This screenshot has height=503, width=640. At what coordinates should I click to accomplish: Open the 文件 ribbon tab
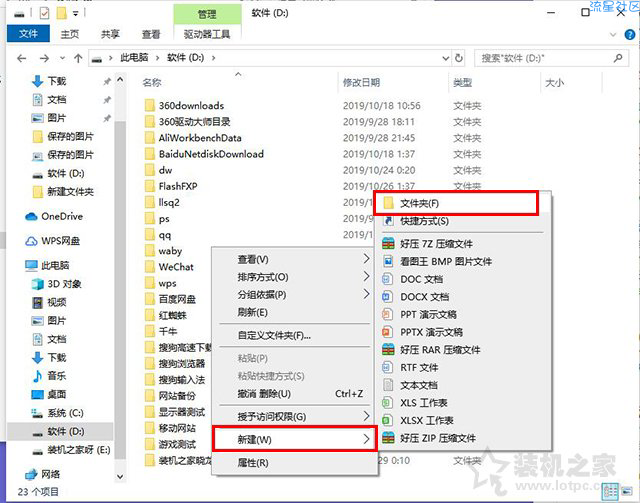coord(28,33)
